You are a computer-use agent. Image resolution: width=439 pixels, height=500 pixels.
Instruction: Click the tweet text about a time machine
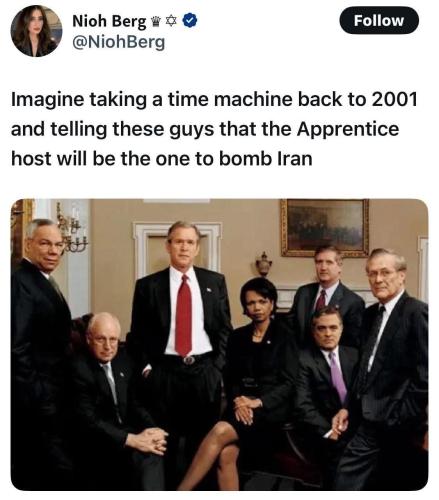214,129
